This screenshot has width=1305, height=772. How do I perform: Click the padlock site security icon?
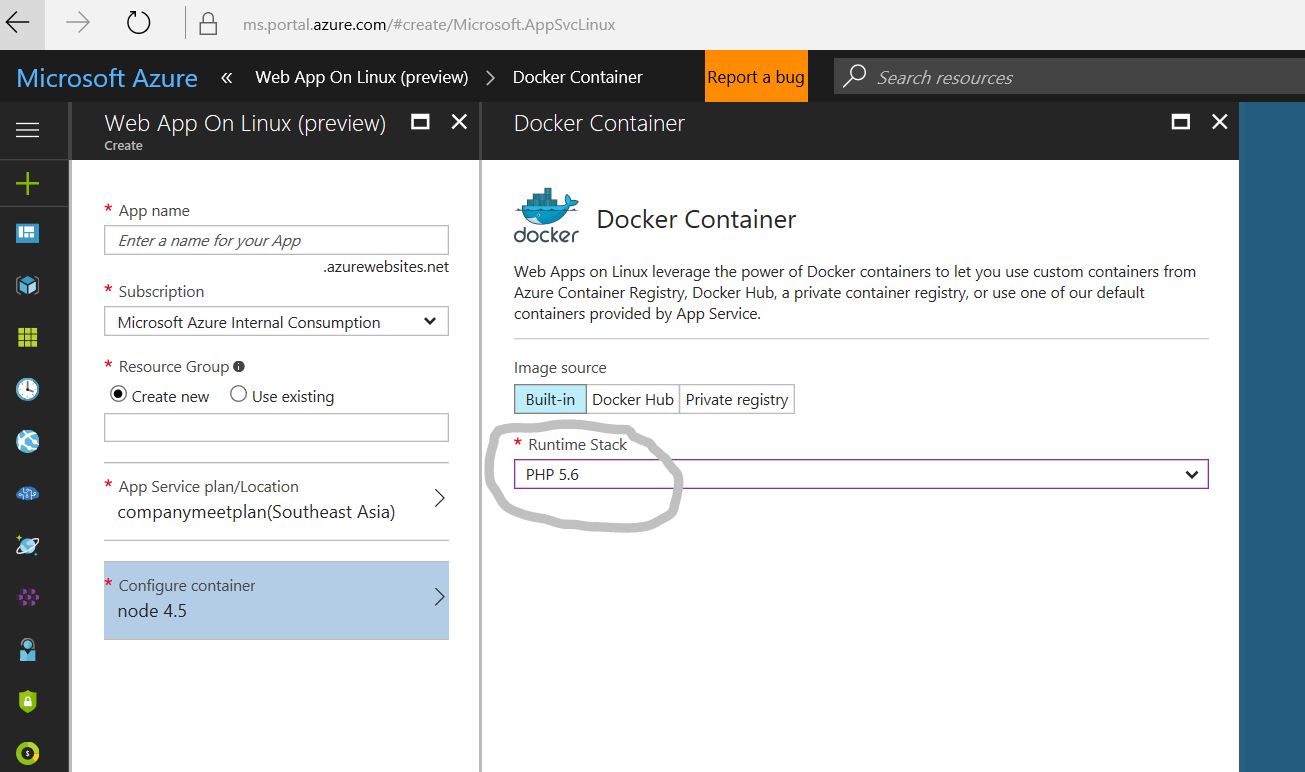(x=208, y=23)
